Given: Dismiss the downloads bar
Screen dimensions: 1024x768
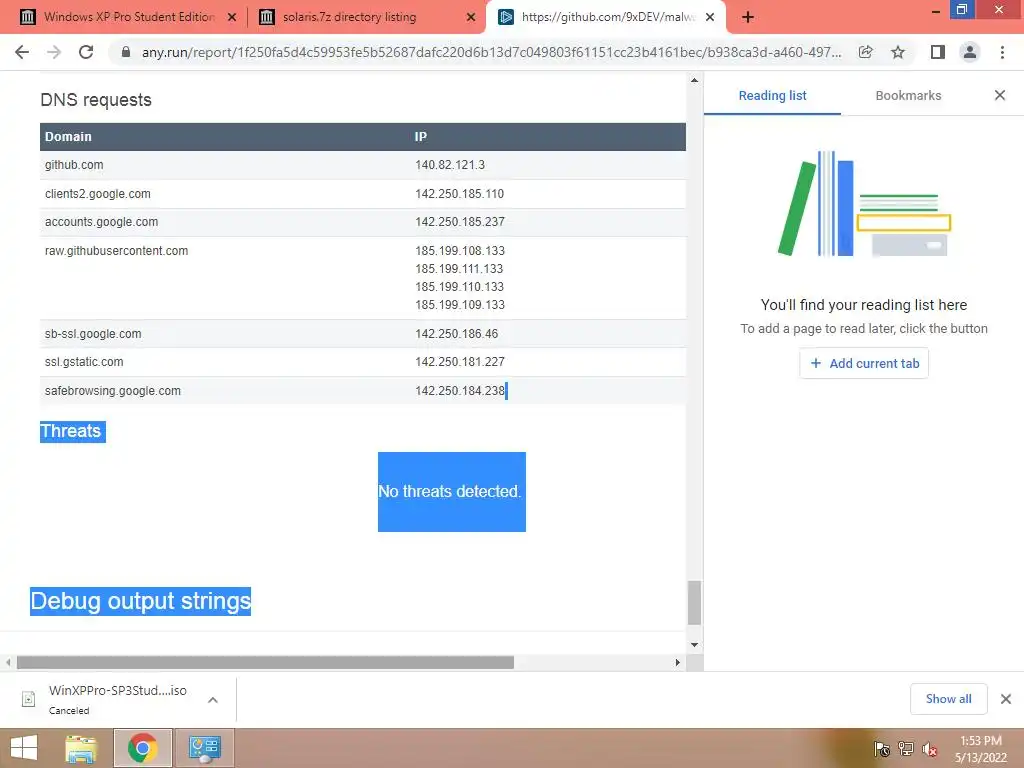Looking at the screenshot, I should (1006, 699).
